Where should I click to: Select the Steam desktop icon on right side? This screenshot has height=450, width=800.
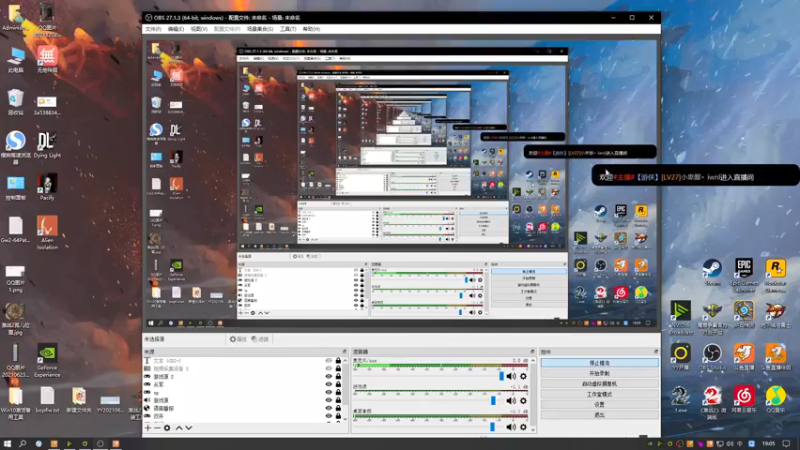click(712, 272)
